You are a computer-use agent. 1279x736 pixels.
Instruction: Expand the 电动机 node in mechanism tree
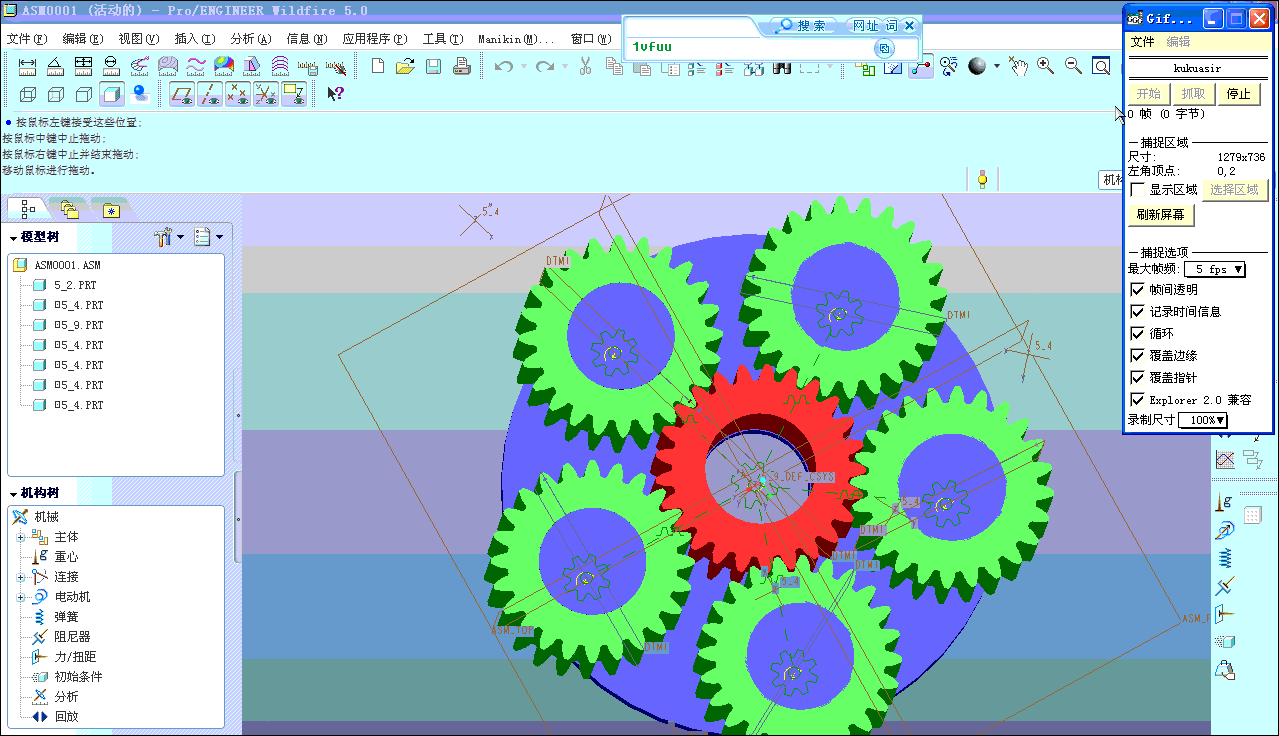(x=19, y=597)
